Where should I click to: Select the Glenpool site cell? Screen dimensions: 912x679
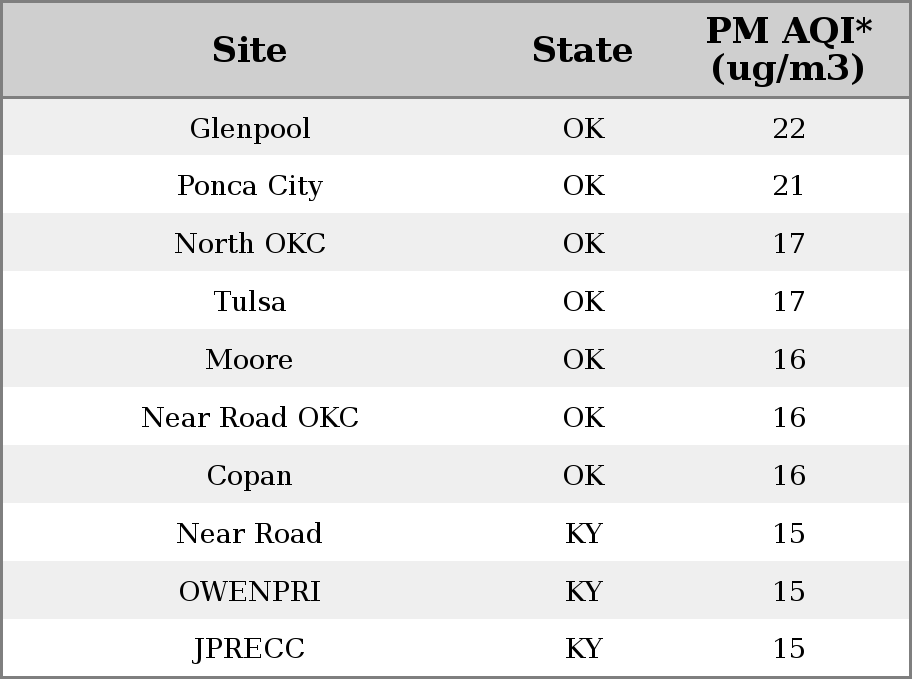(x=250, y=129)
